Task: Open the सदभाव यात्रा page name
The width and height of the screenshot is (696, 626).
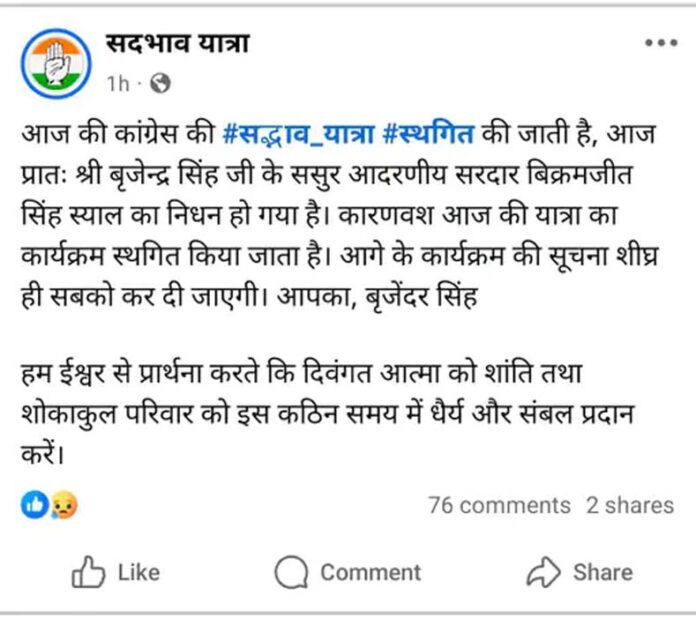Action: click(x=177, y=44)
